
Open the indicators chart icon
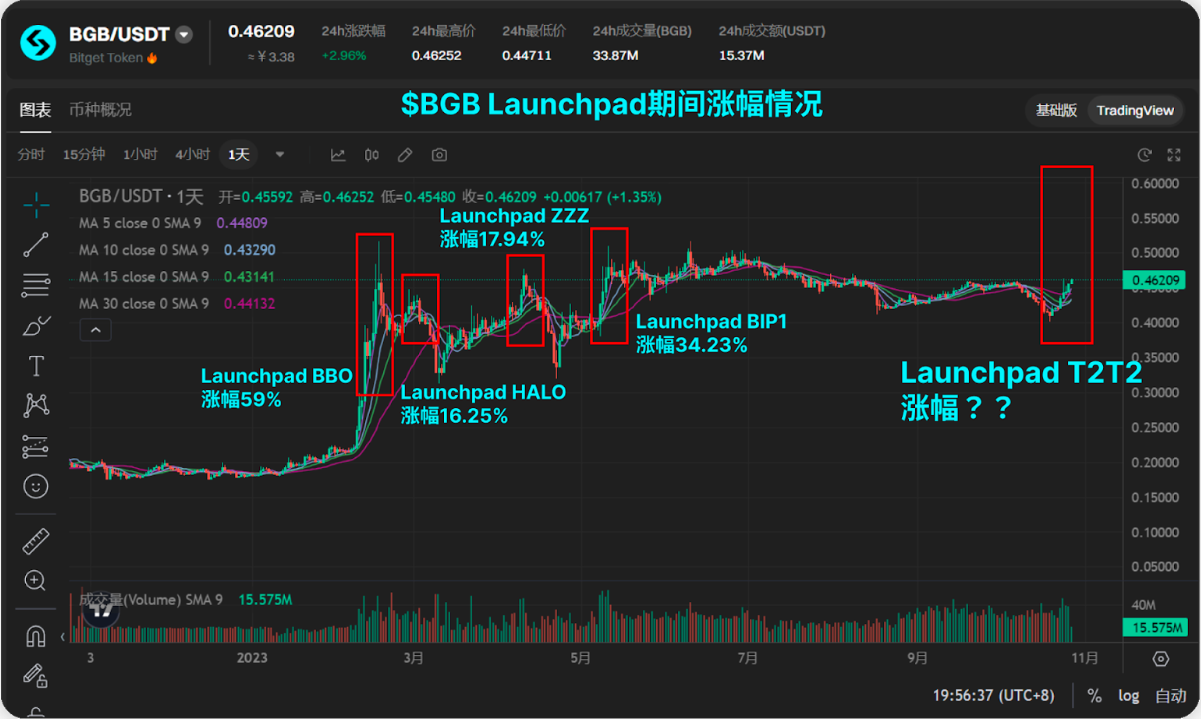pyautogui.click(x=338, y=155)
